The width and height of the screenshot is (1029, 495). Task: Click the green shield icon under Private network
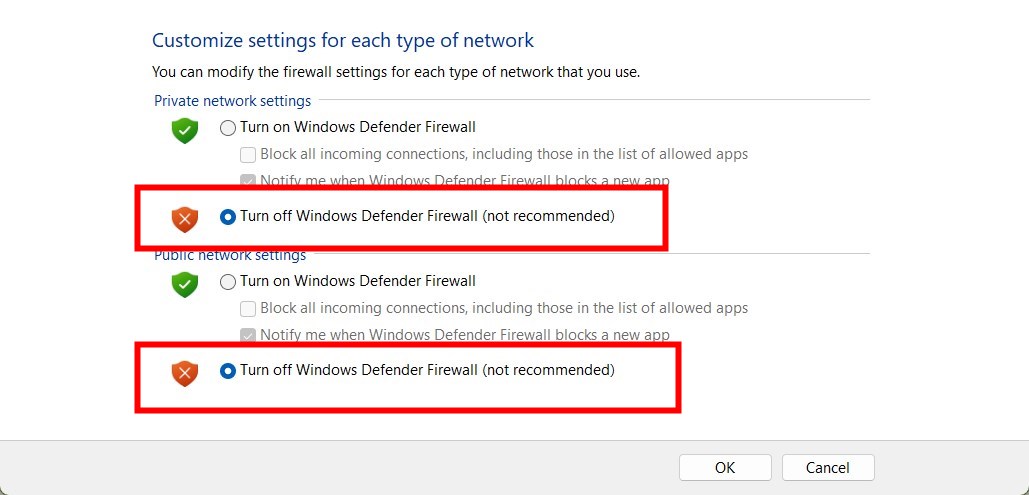(x=184, y=130)
